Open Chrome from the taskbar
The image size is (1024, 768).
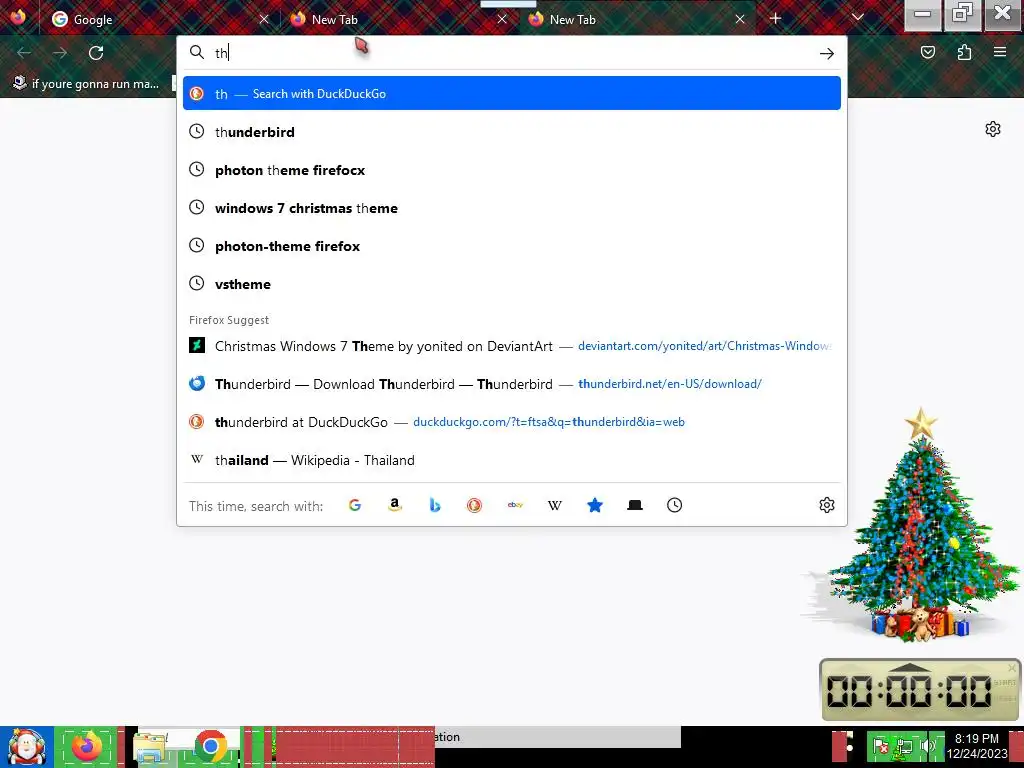(x=210, y=747)
